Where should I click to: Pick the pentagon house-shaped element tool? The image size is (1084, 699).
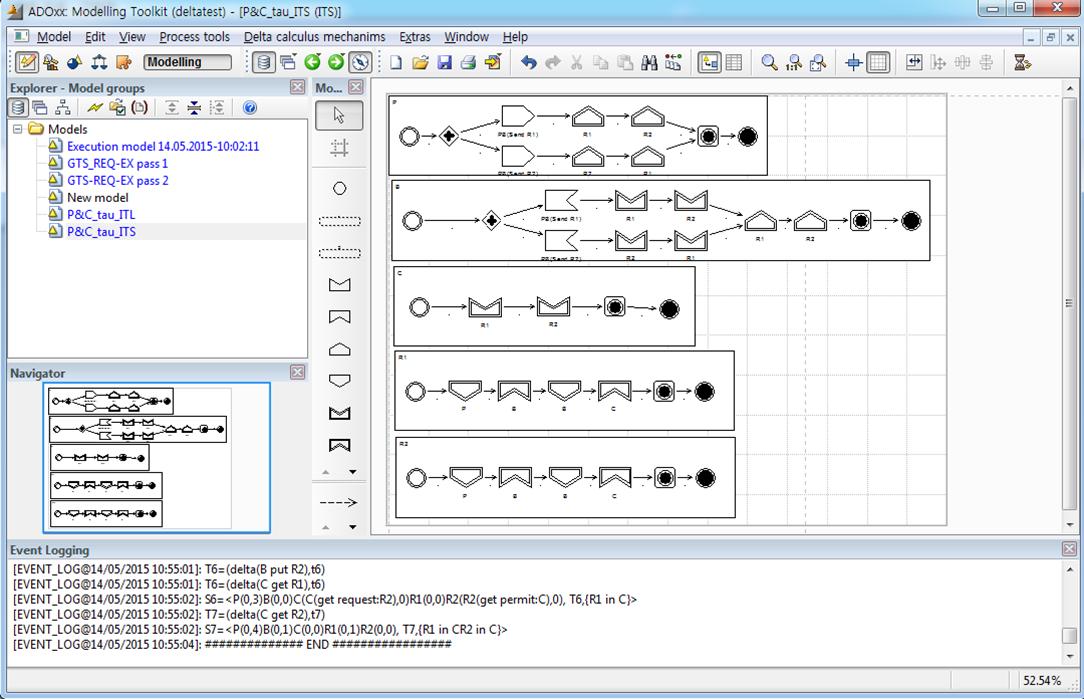tap(339, 349)
